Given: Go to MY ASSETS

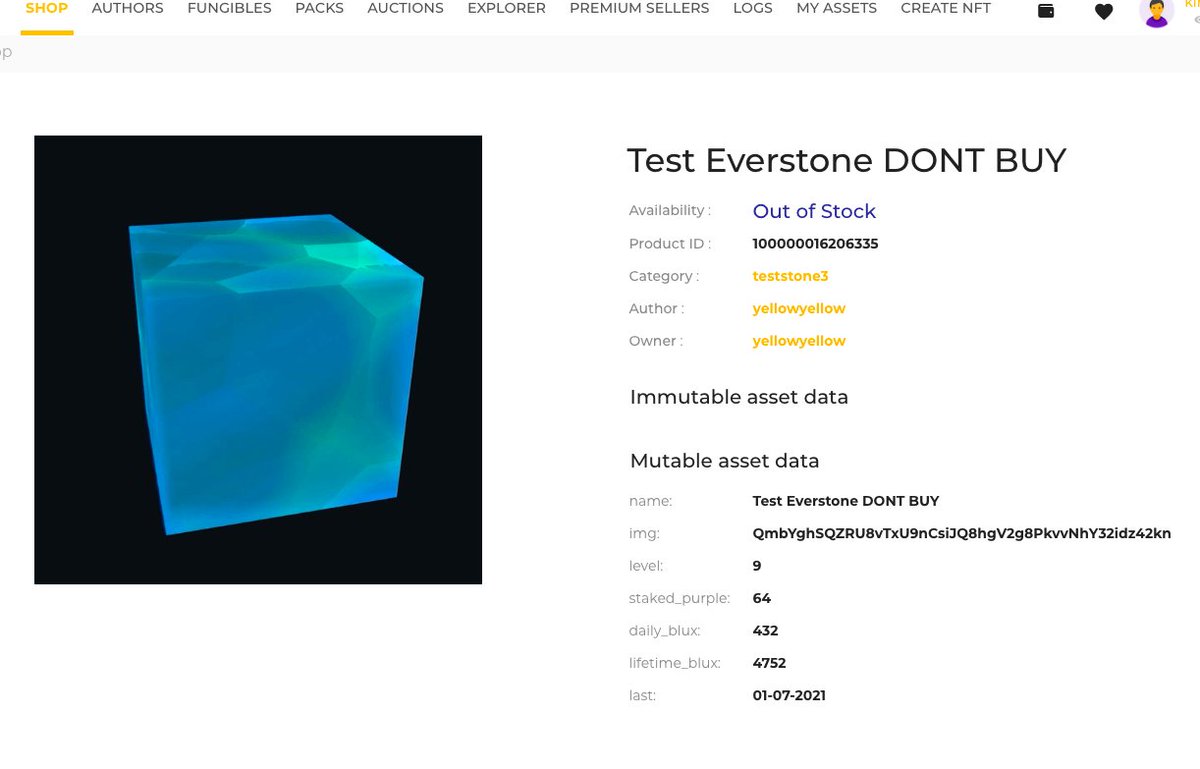Looking at the screenshot, I should point(836,8).
